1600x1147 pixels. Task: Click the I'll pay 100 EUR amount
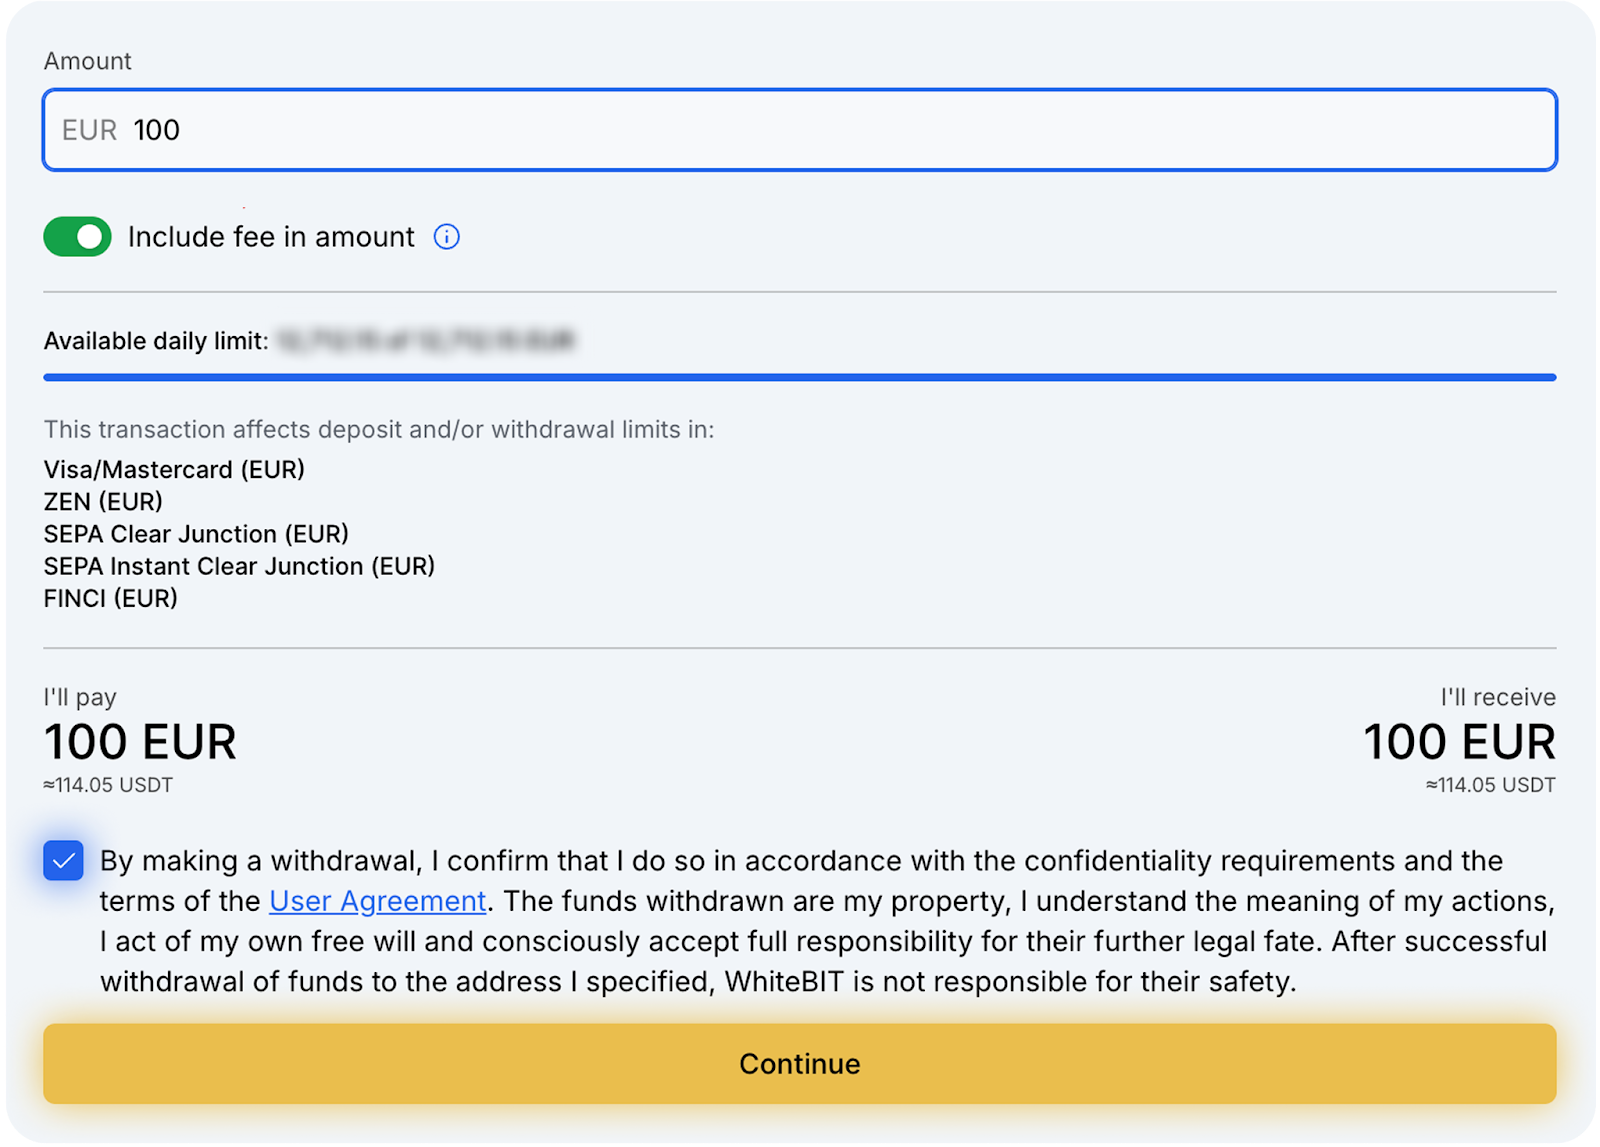140,742
